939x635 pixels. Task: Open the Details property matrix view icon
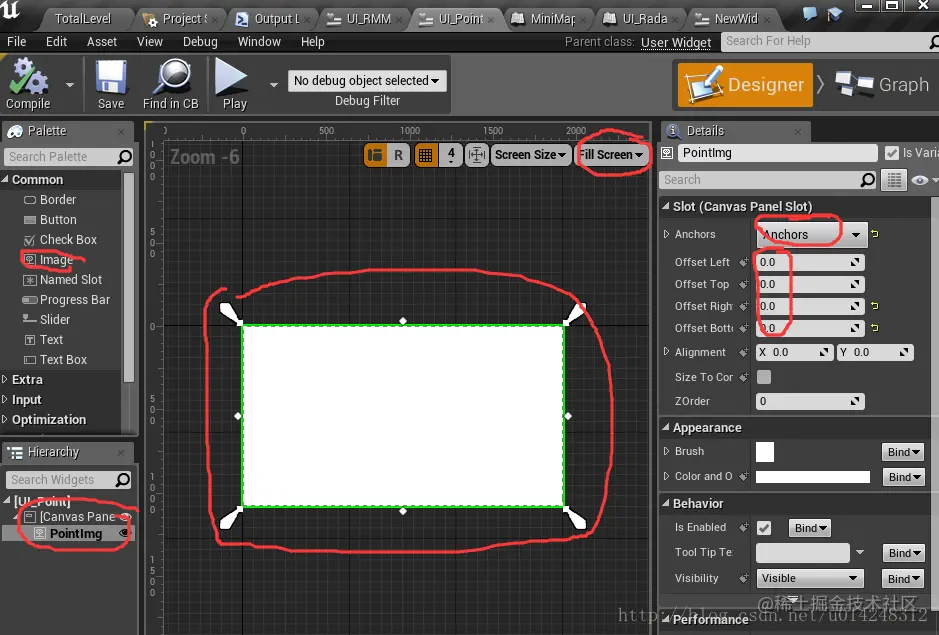[x=893, y=180]
